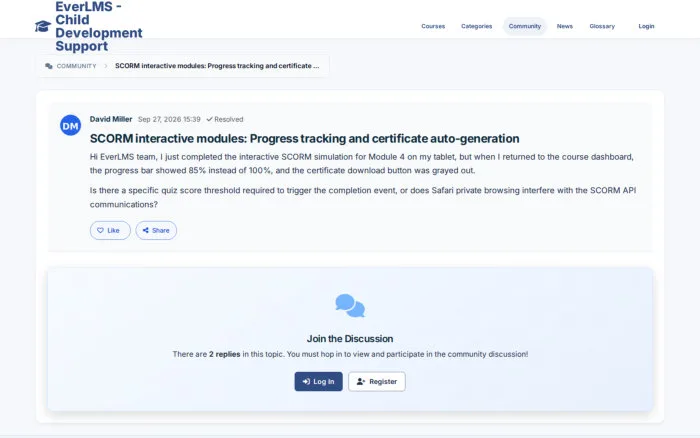
Task: Click the Login link in header
Action: pyautogui.click(x=646, y=26)
